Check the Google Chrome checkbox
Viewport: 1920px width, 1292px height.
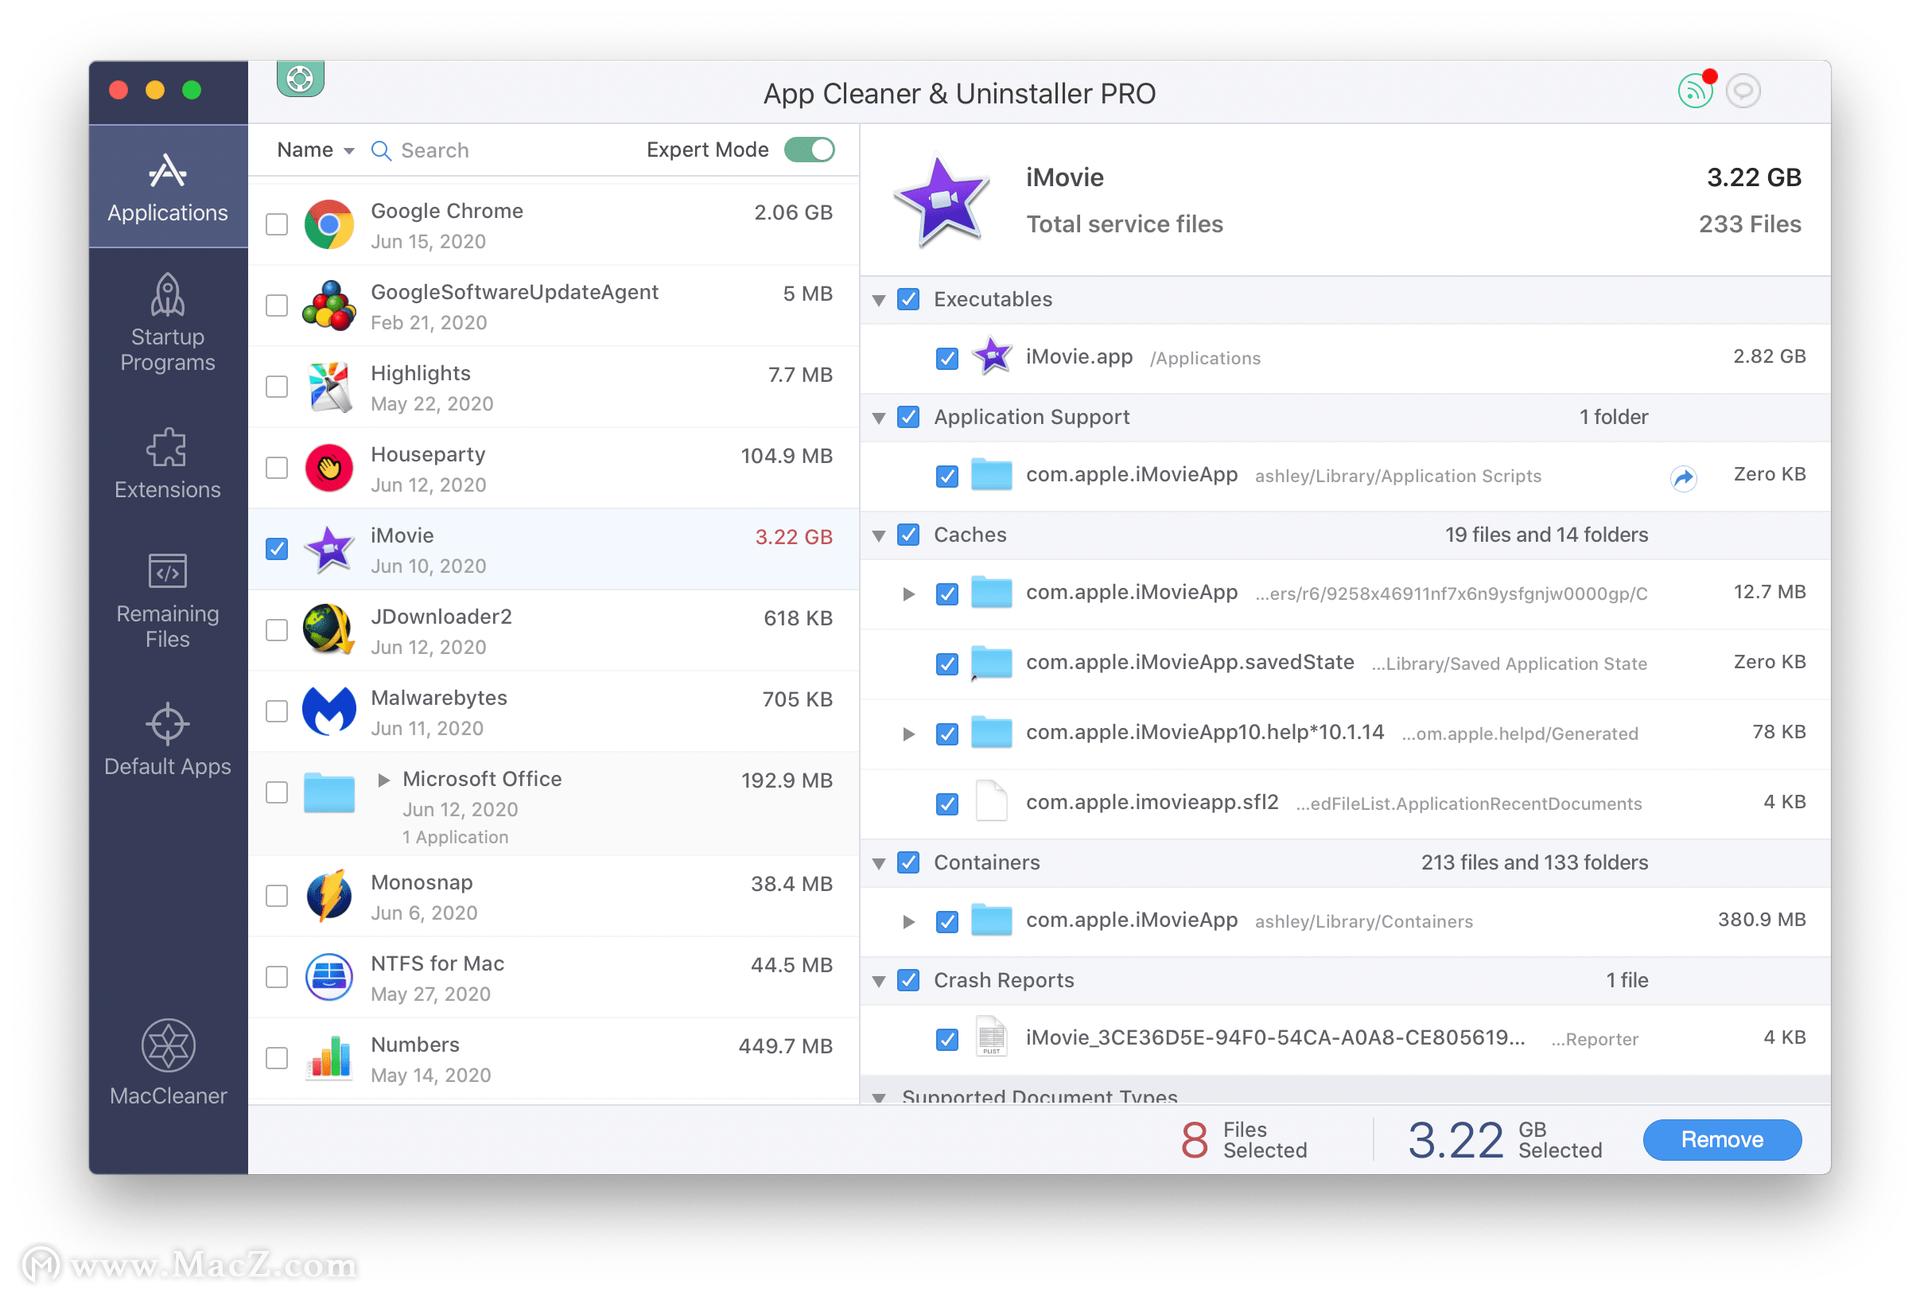tap(277, 224)
